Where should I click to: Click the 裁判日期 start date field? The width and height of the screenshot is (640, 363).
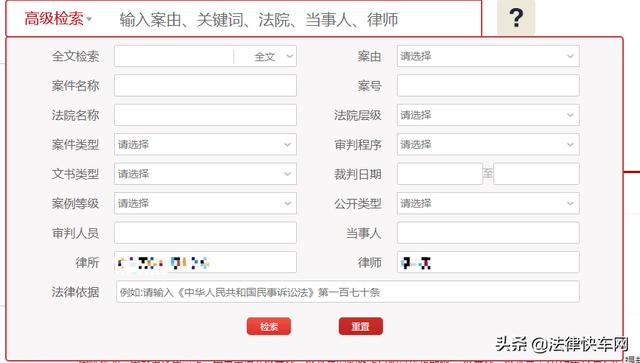click(x=440, y=174)
